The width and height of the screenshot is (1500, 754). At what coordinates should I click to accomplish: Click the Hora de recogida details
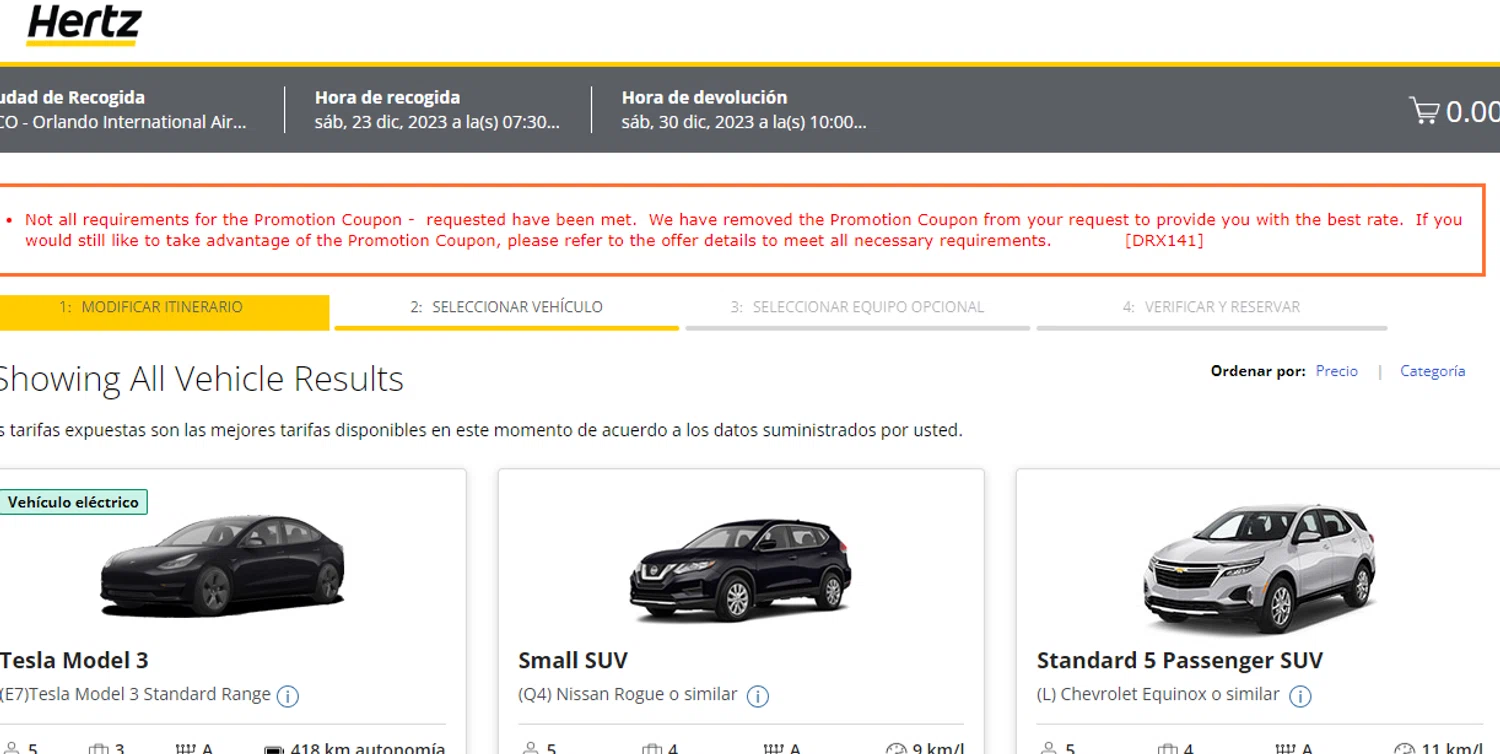tap(437, 110)
